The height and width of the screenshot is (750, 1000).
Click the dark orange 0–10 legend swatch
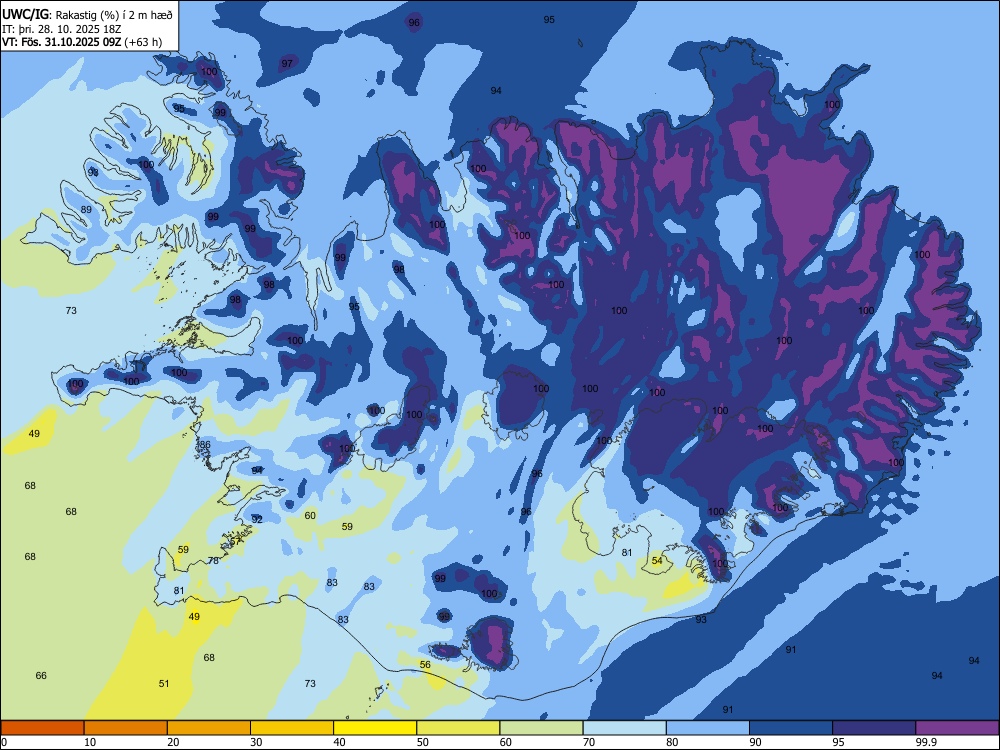(42, 728)
